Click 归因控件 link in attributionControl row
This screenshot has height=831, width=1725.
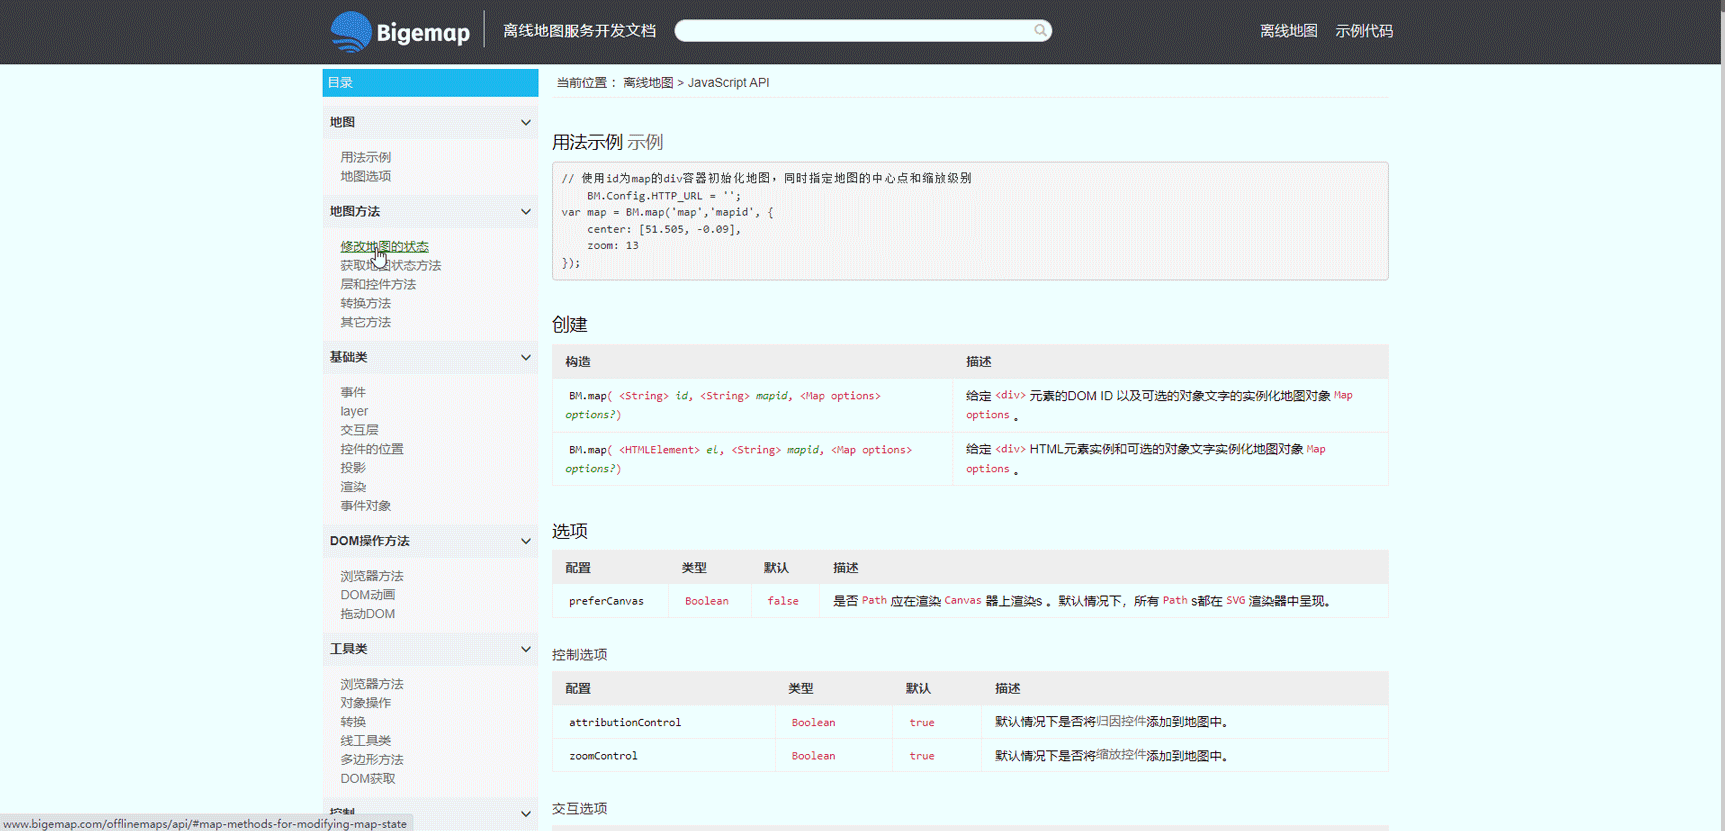coord(1120,721)
